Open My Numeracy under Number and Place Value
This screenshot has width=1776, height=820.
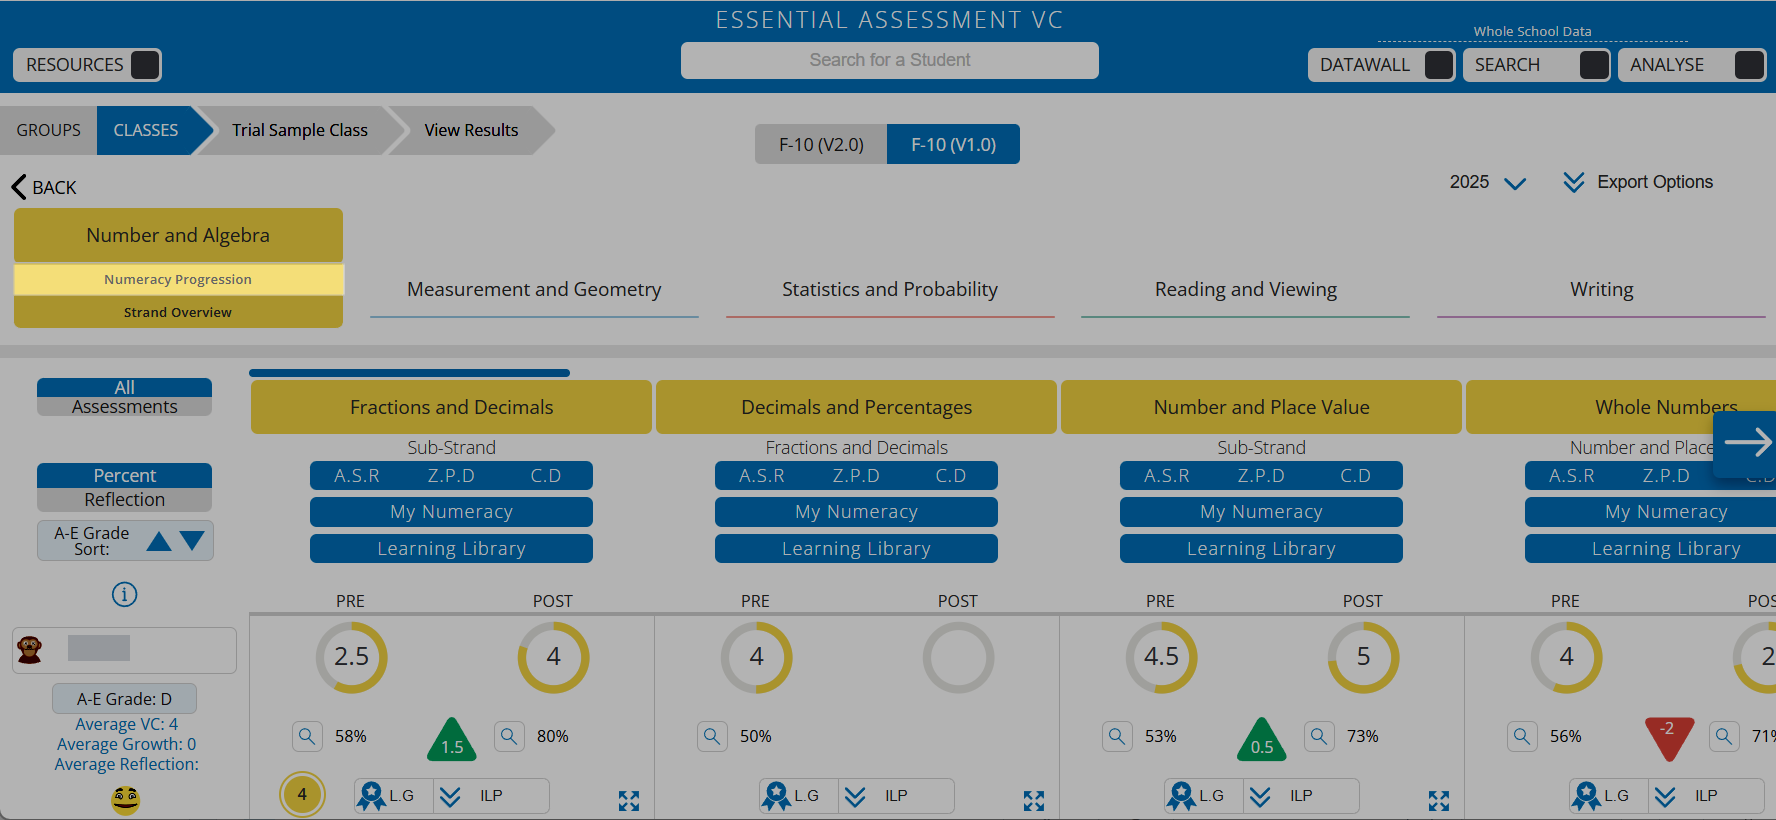click(x=1261, y=512)
